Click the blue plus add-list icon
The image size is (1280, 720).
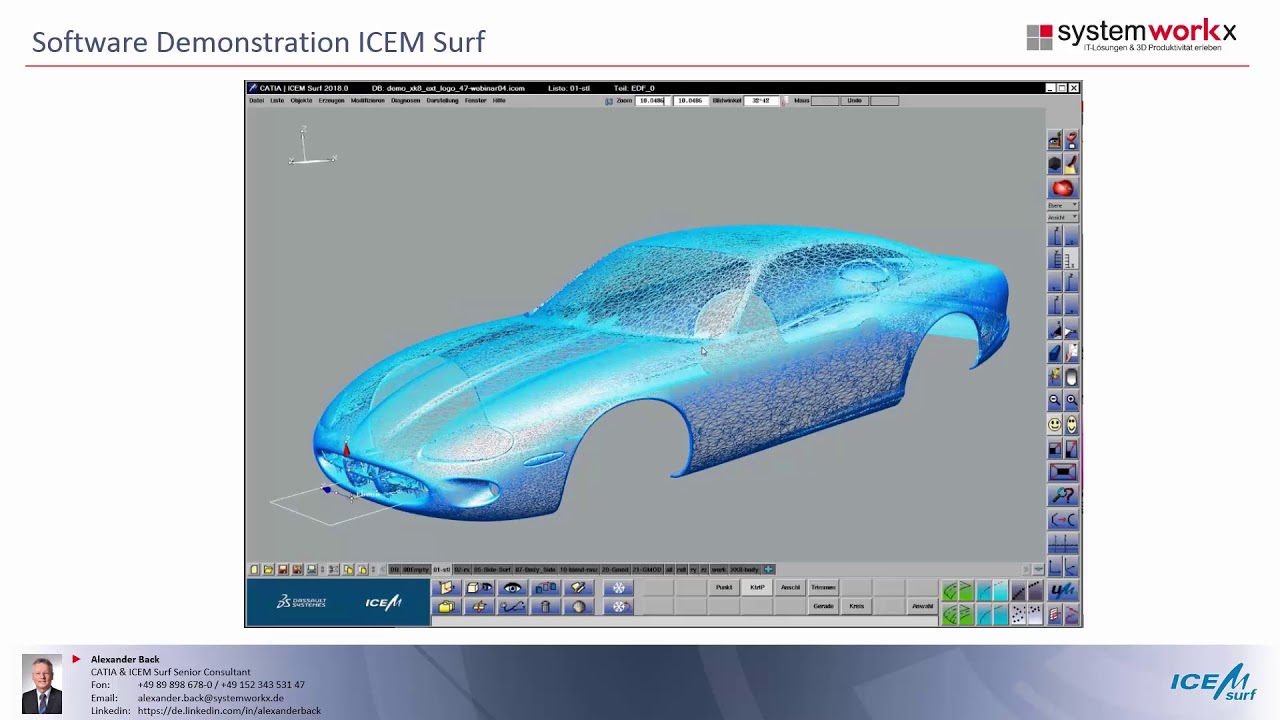click(768, 570)
